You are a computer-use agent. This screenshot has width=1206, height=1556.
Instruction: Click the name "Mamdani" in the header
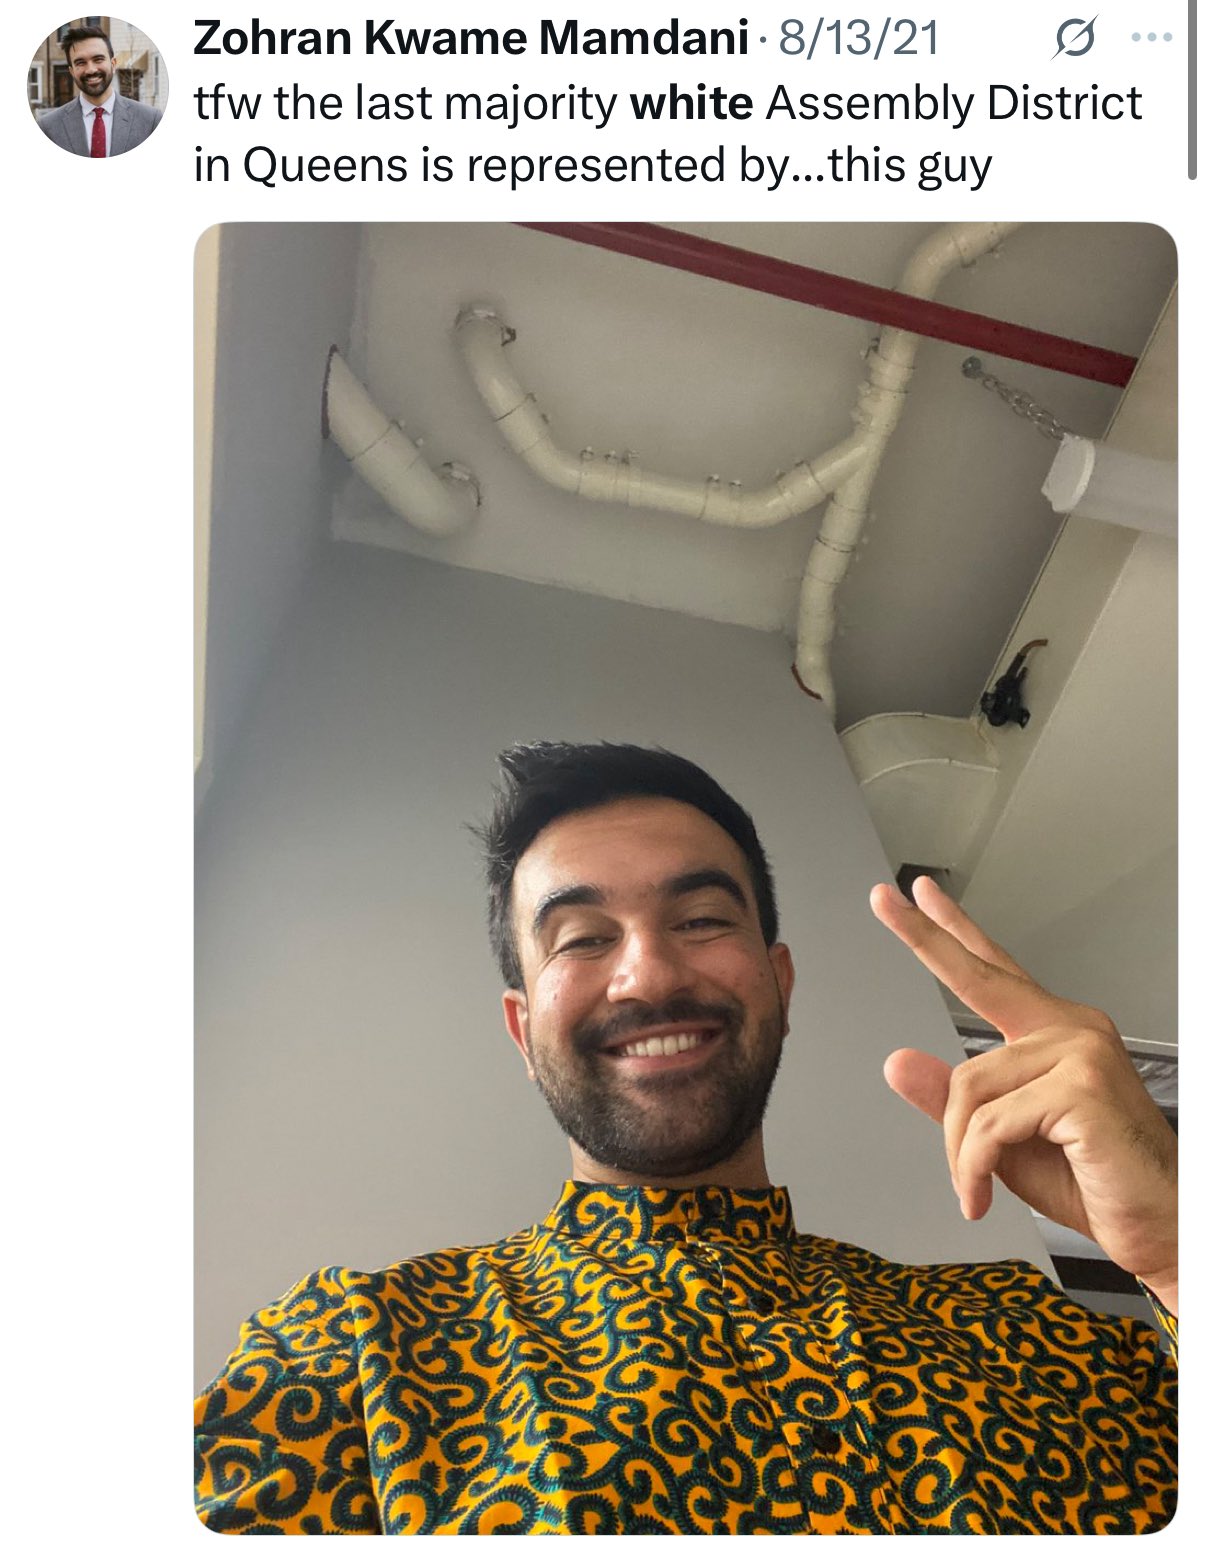[644, 39]
